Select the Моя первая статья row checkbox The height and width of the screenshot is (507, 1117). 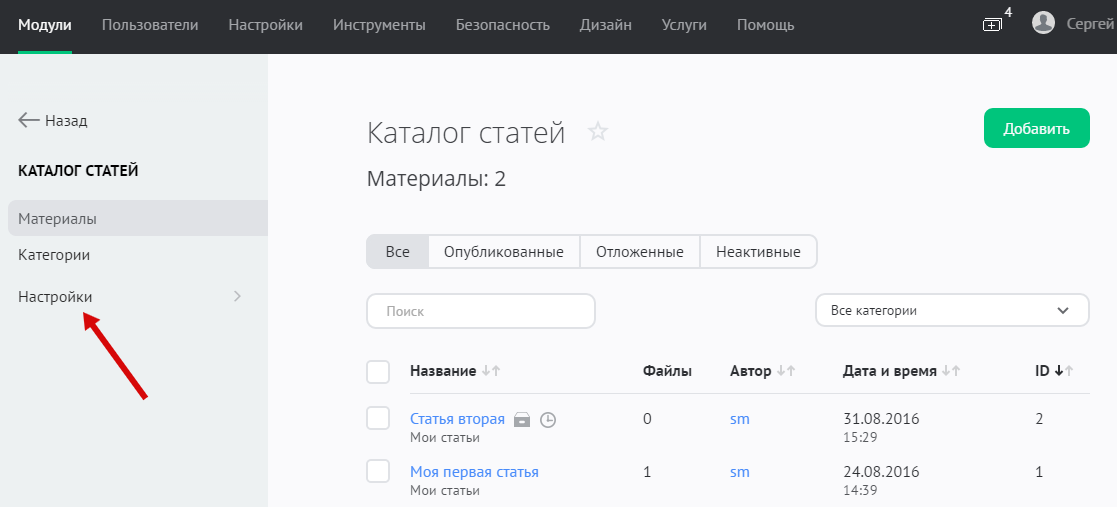click(x=378, y=471)
